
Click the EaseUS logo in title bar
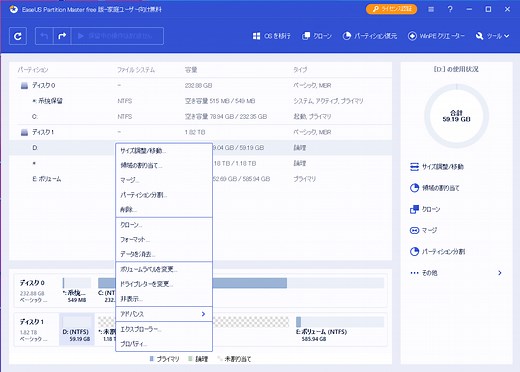[14, 9]
